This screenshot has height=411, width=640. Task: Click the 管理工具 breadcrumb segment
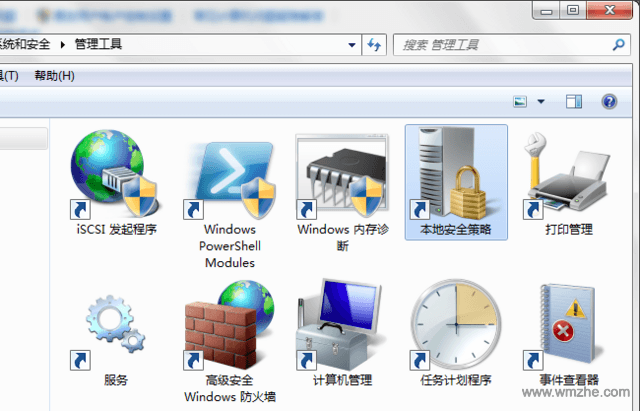(98, 44)
